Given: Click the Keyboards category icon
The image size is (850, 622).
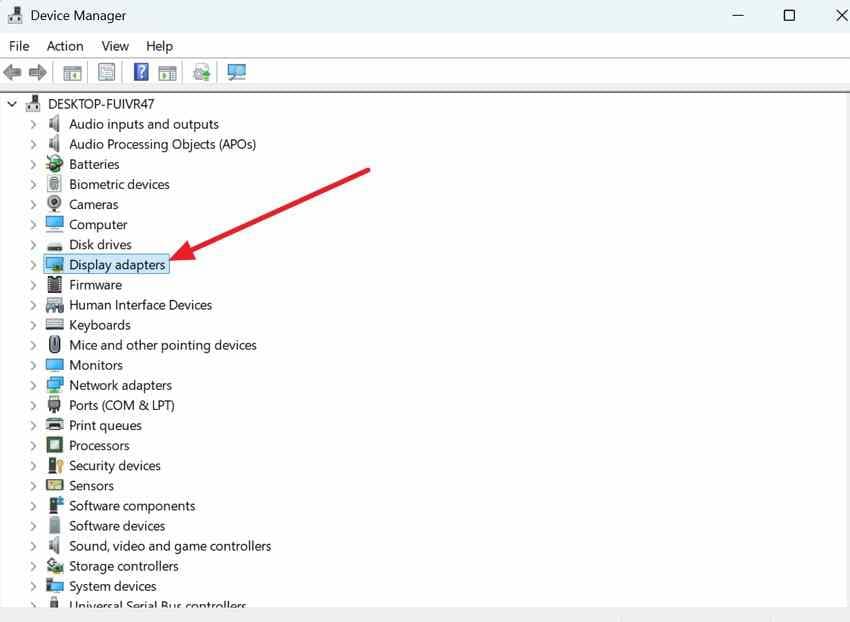Looking at the screenshot, I should (x=55, y=324).
